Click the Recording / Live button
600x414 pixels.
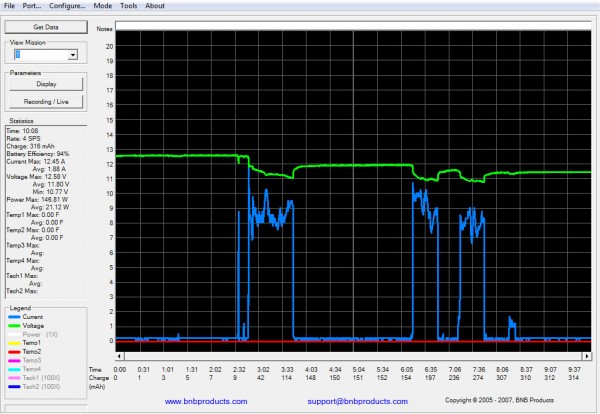pyautogui.click(x=45, y=101)
